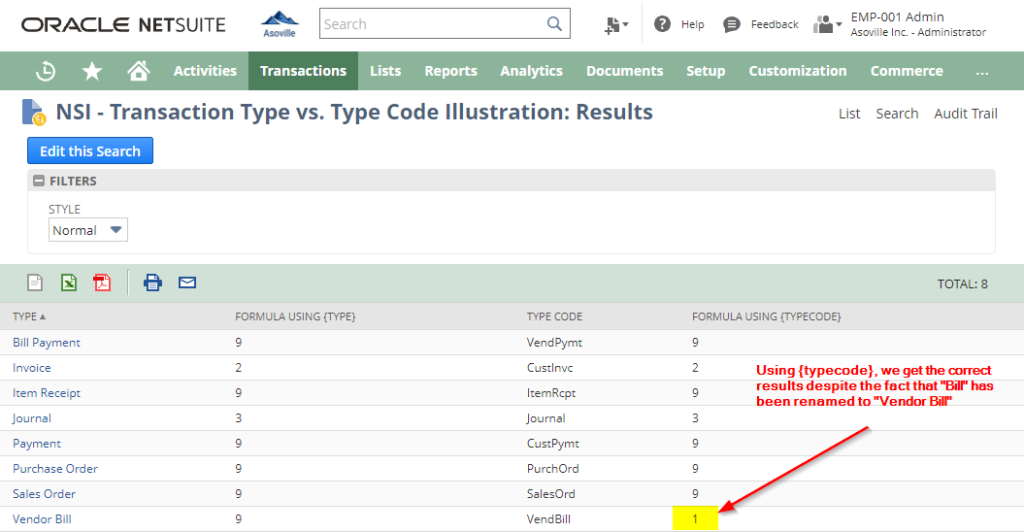
Task: Export results to Excel icon
Action: point(69,283)
